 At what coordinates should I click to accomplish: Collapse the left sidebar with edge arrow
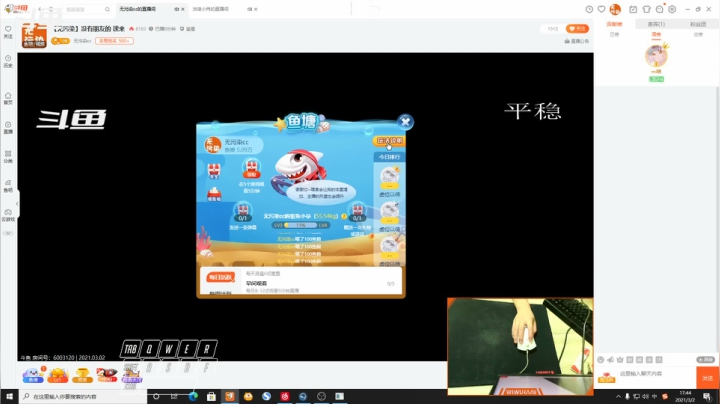click(17, 203)
